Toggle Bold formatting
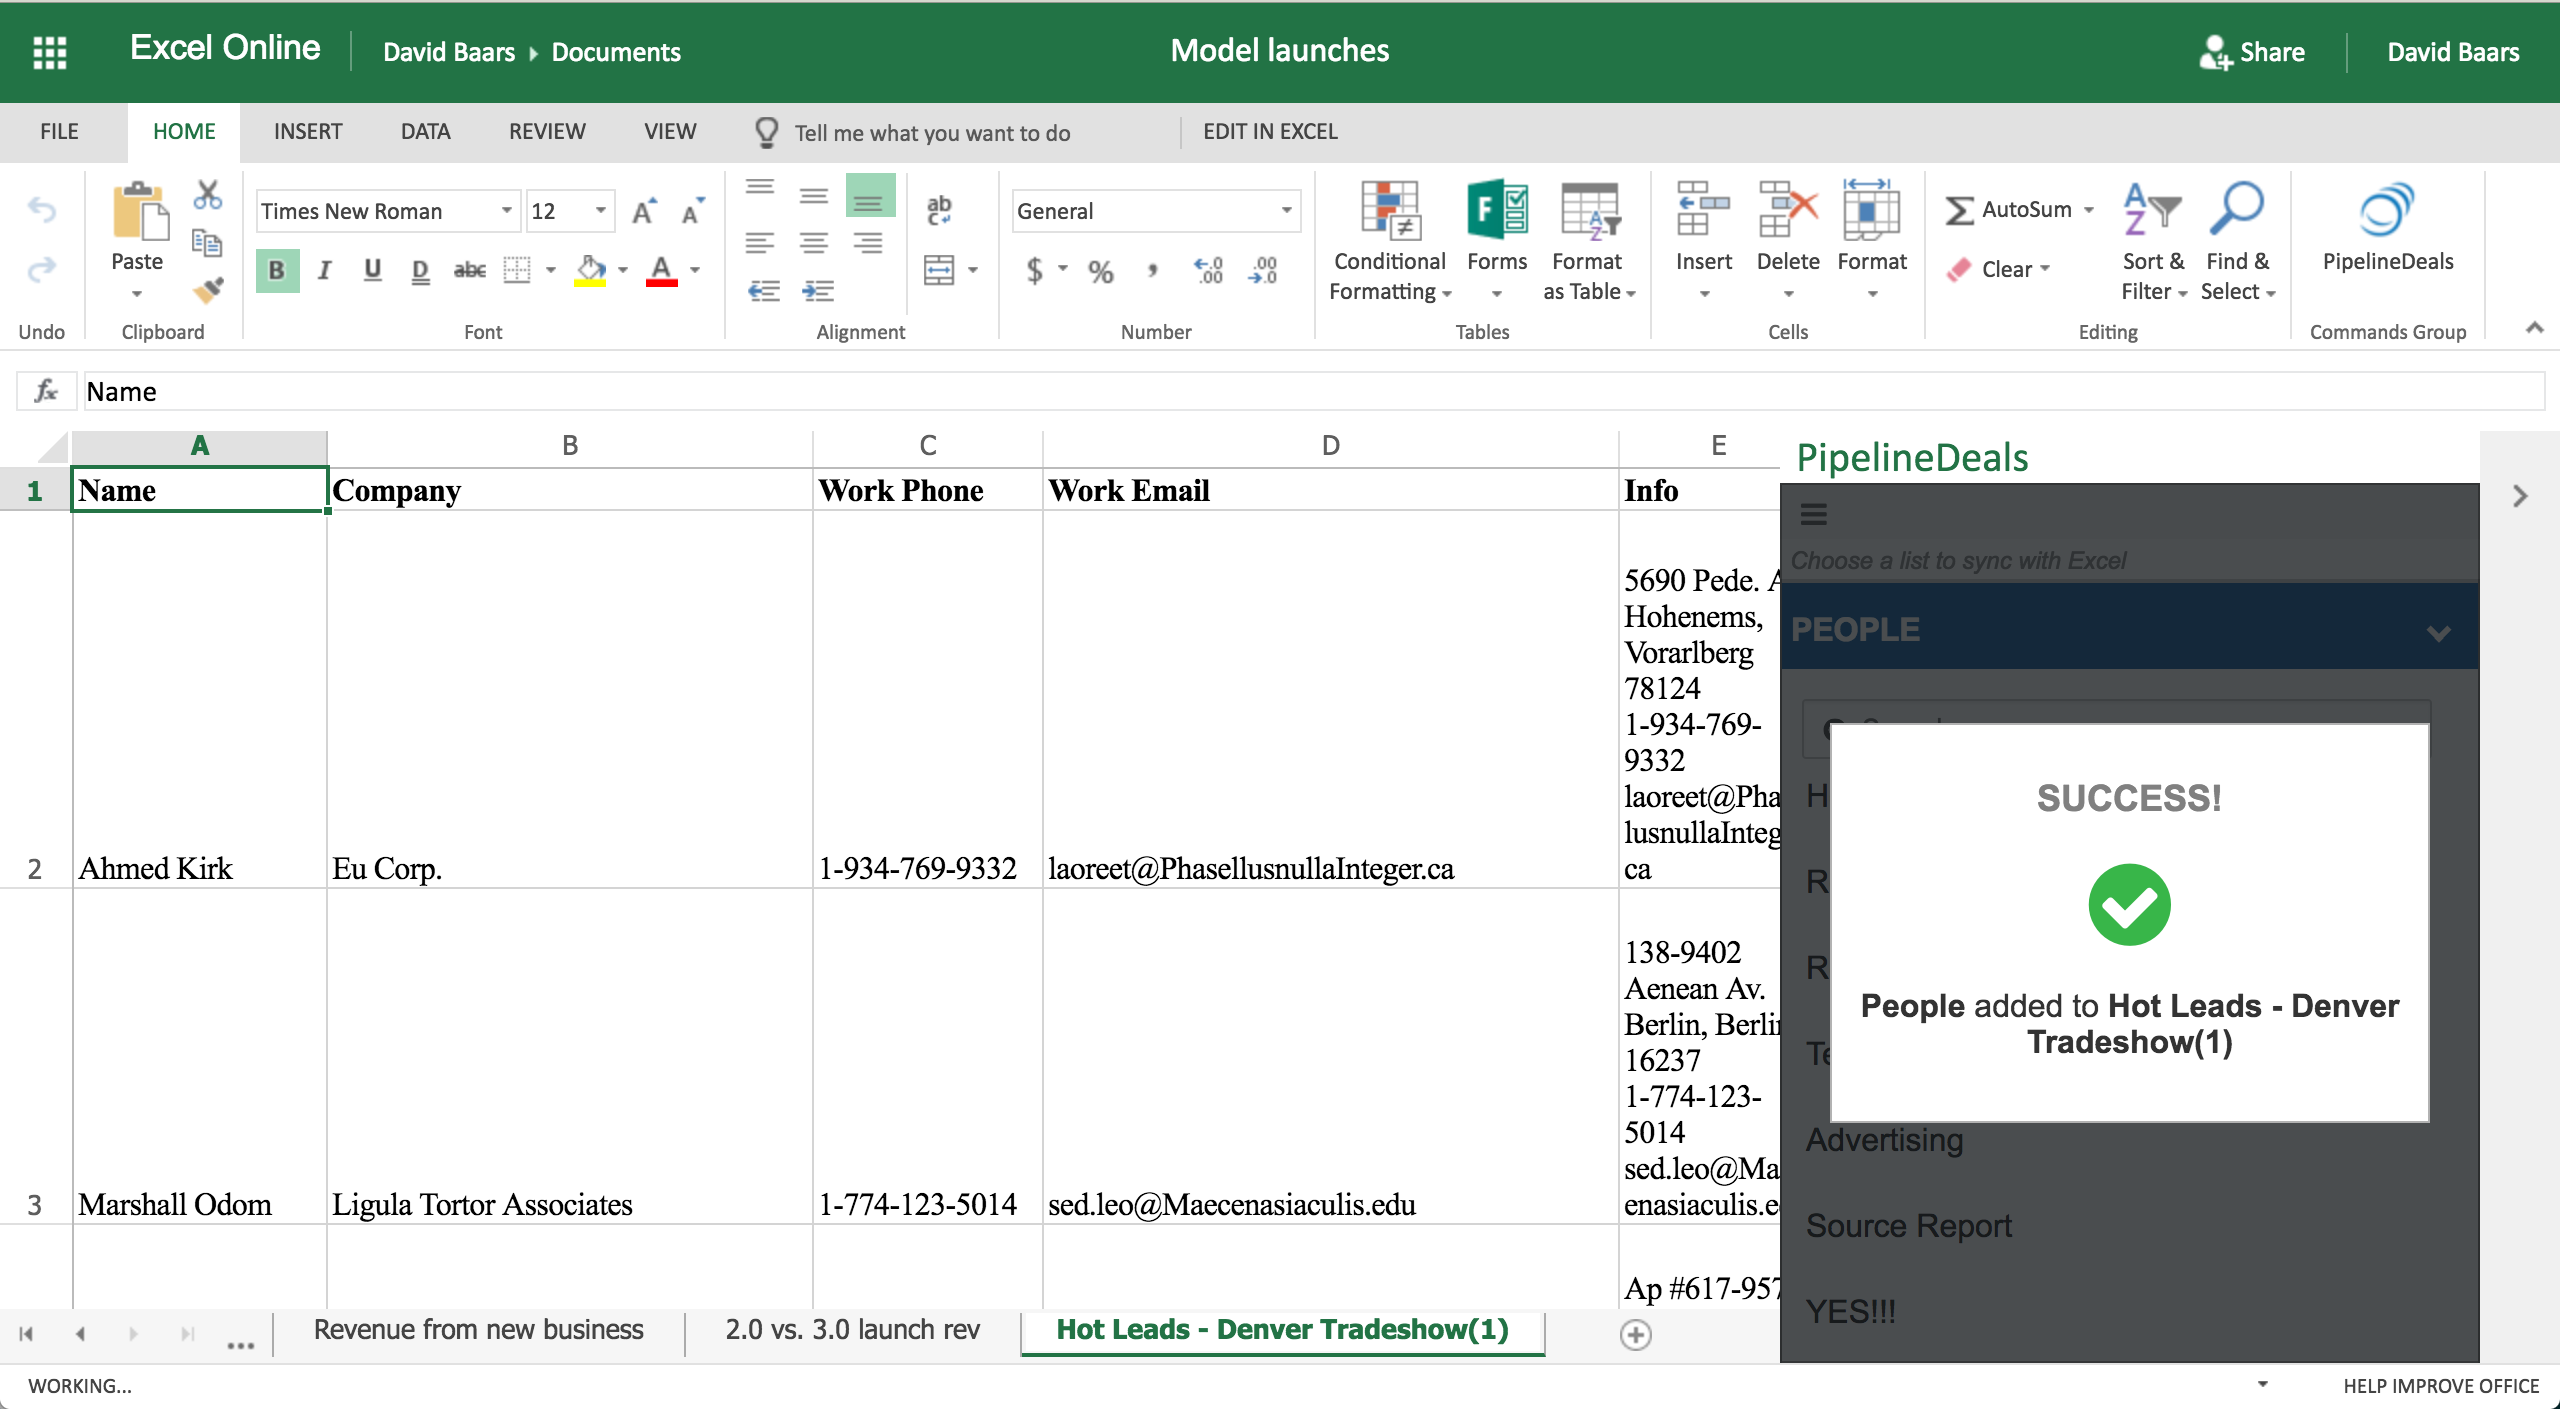The height and width of the screenshot is (1409, 2560). [277, 270]
